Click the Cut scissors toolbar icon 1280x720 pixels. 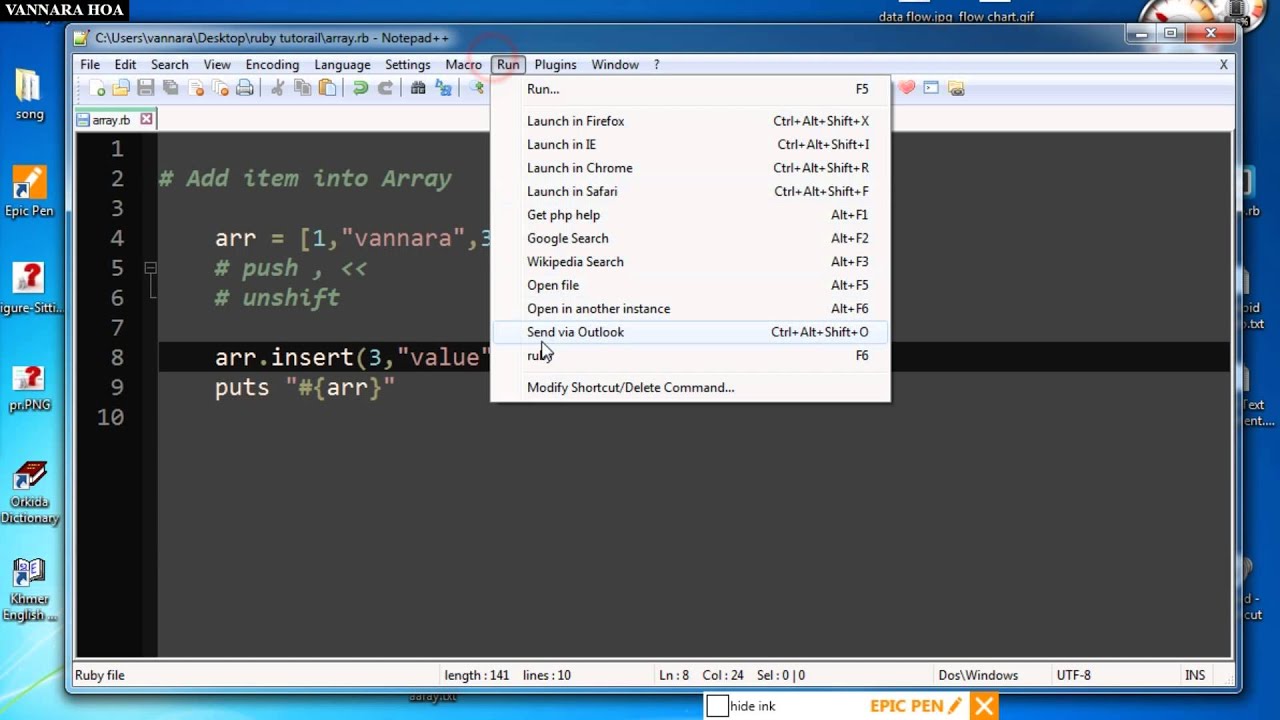pyautogui.click(x=278, y=88)
